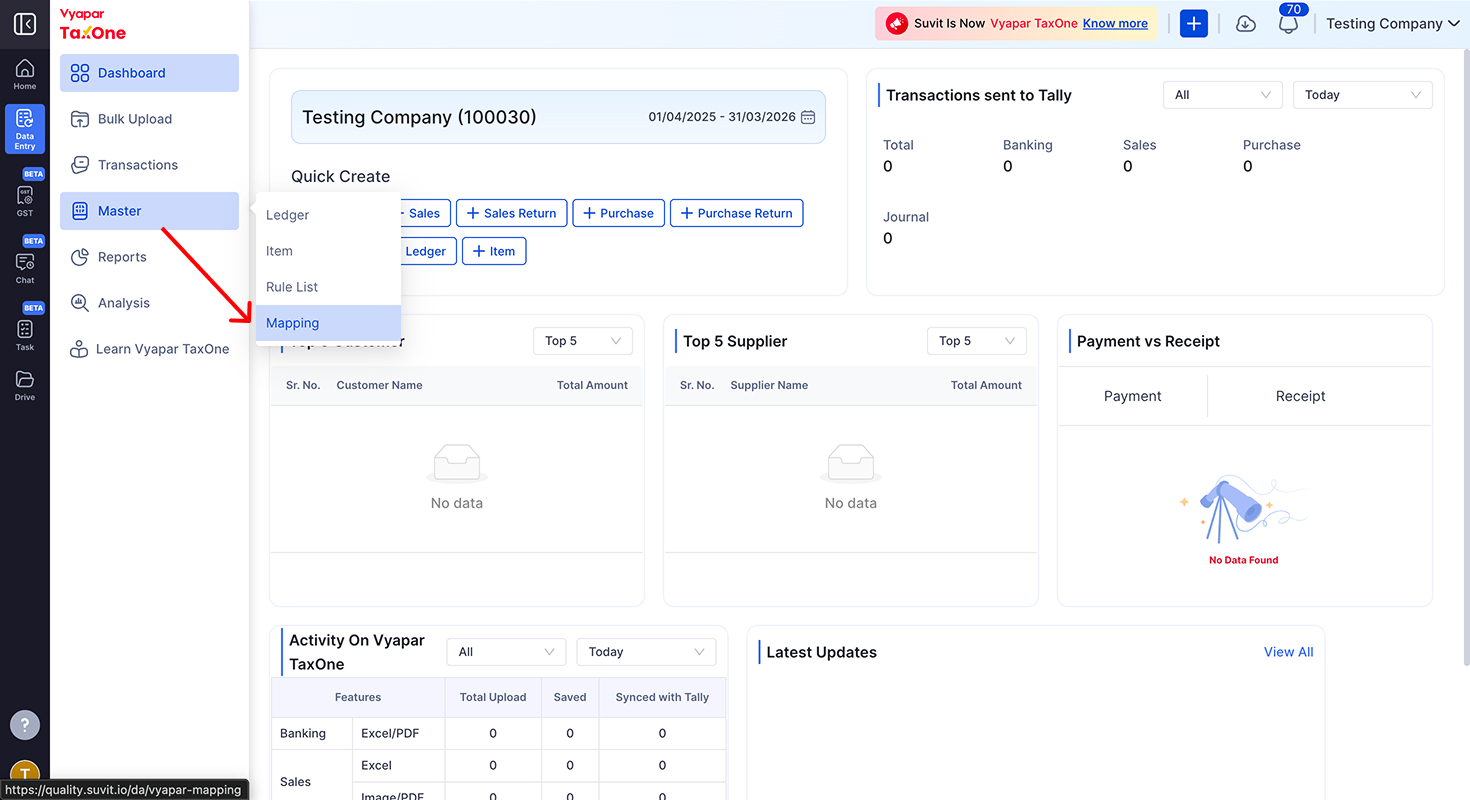Image resolution: width=1470 pixels, height=800 pixels.
Task: Open the Testing Company account dropdown
Action: (1393, 24)
